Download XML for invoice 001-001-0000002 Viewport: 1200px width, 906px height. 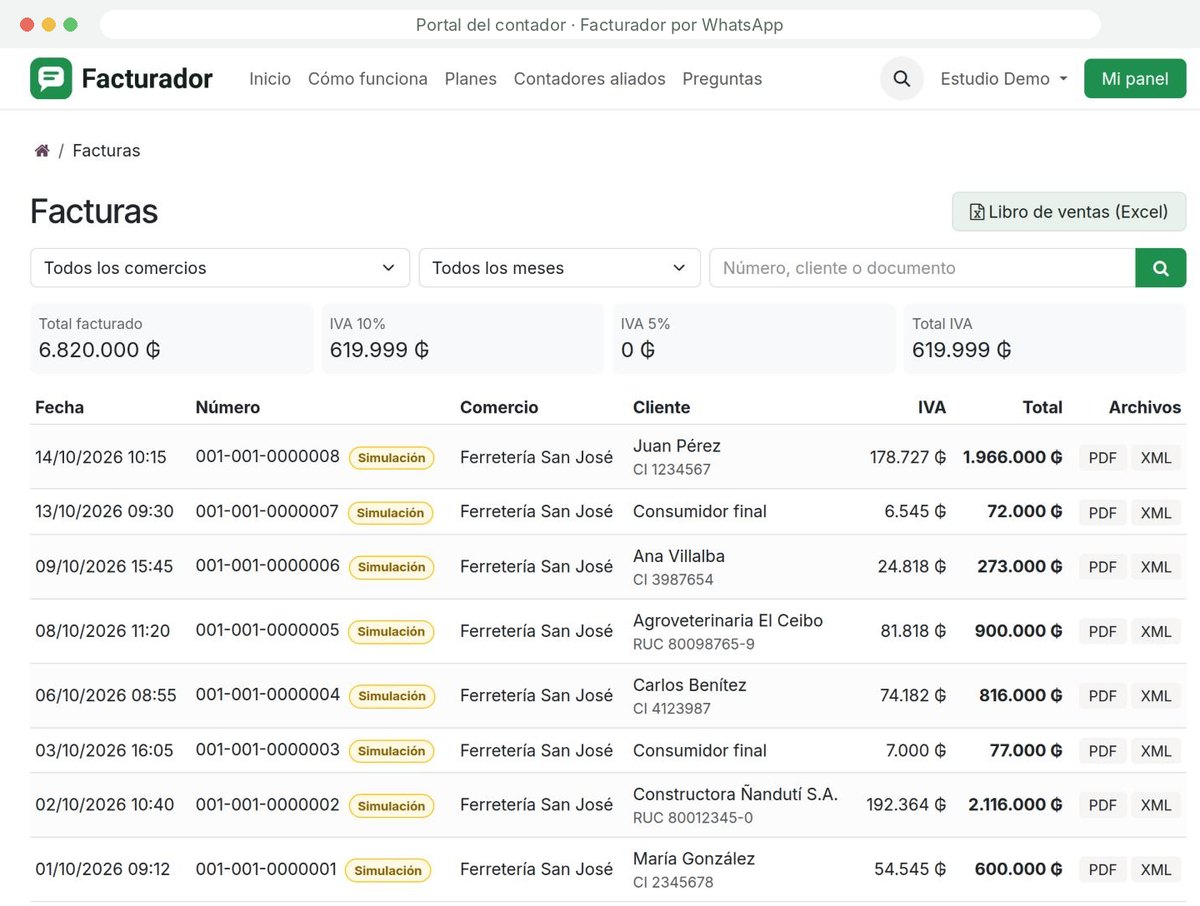pos(1156,805)
